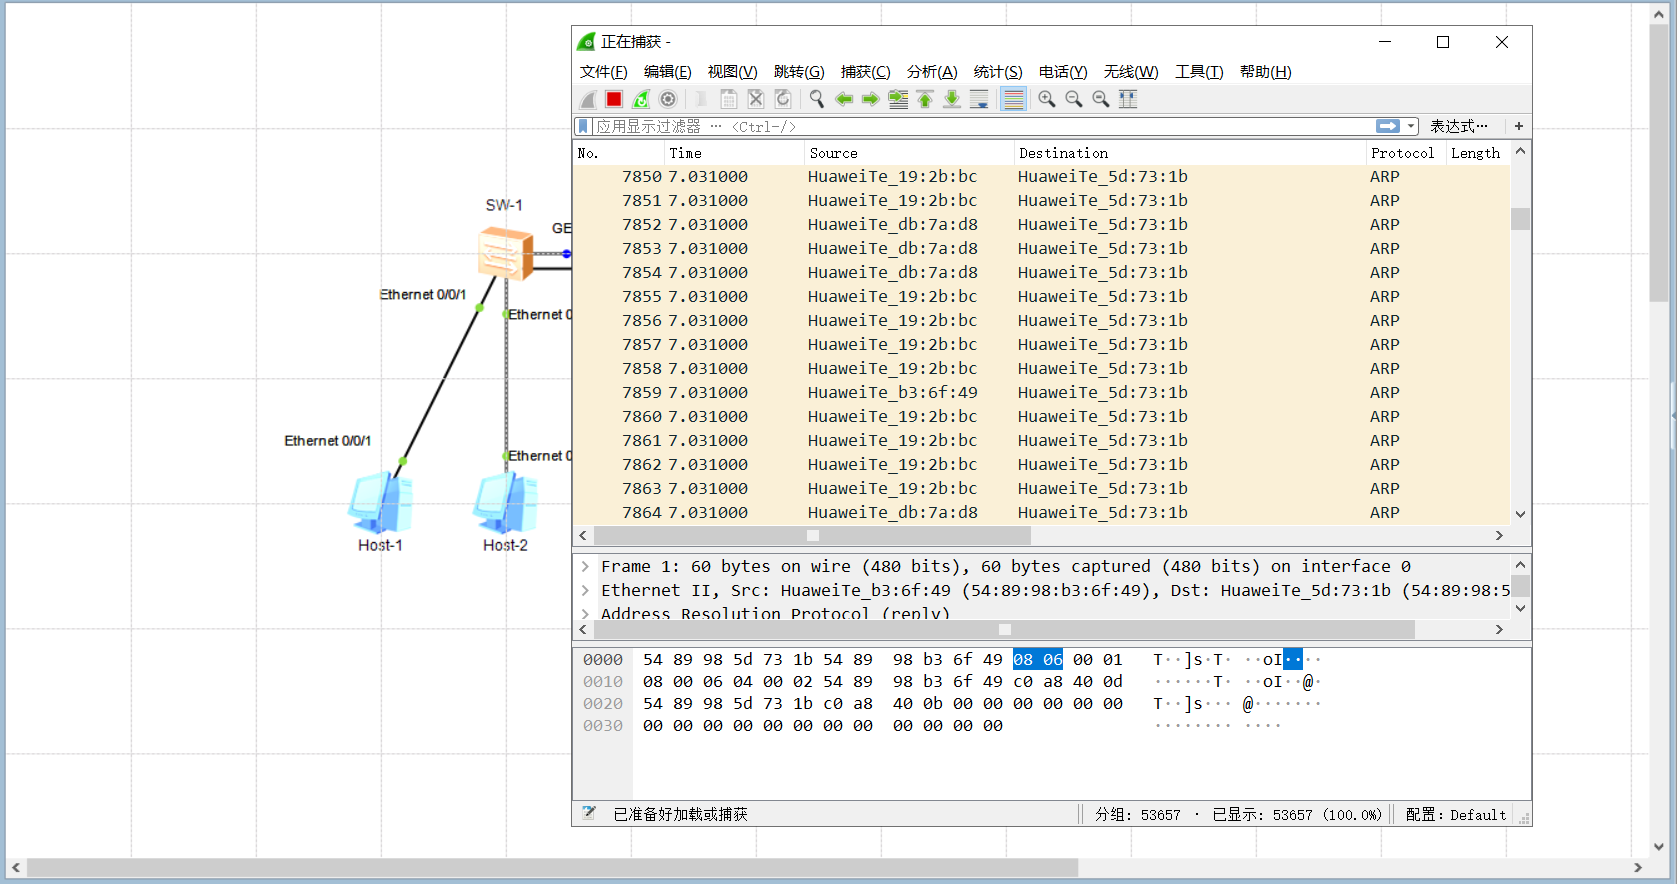Add a filter button with plus

pyautogui.click(x=1519, y=126)
